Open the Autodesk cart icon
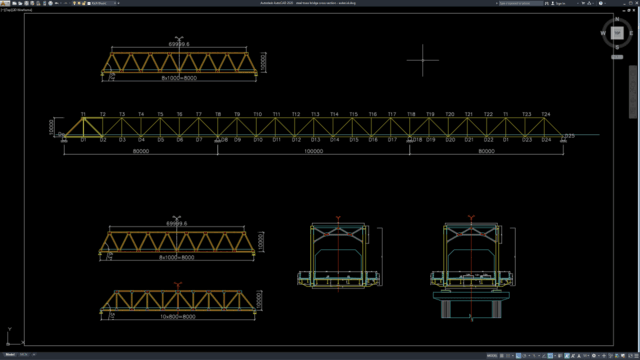 click(583, 3)
